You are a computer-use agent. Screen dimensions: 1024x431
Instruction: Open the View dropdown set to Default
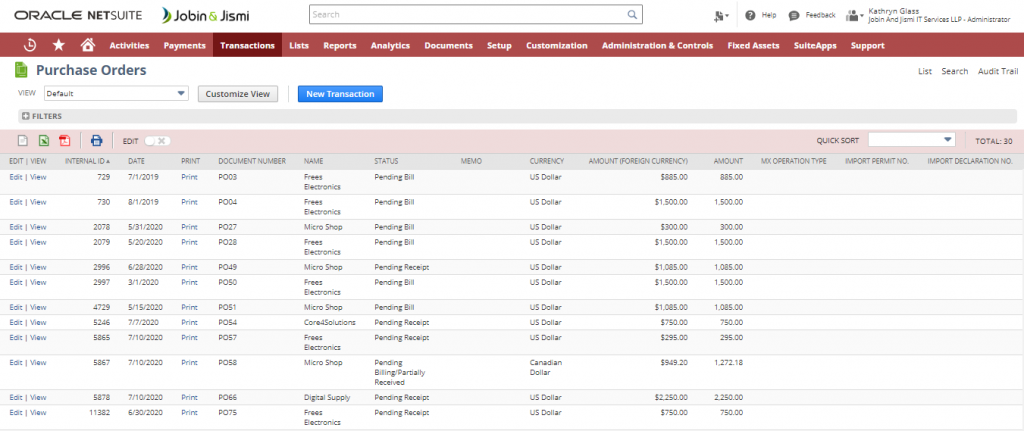click(115, 93)
